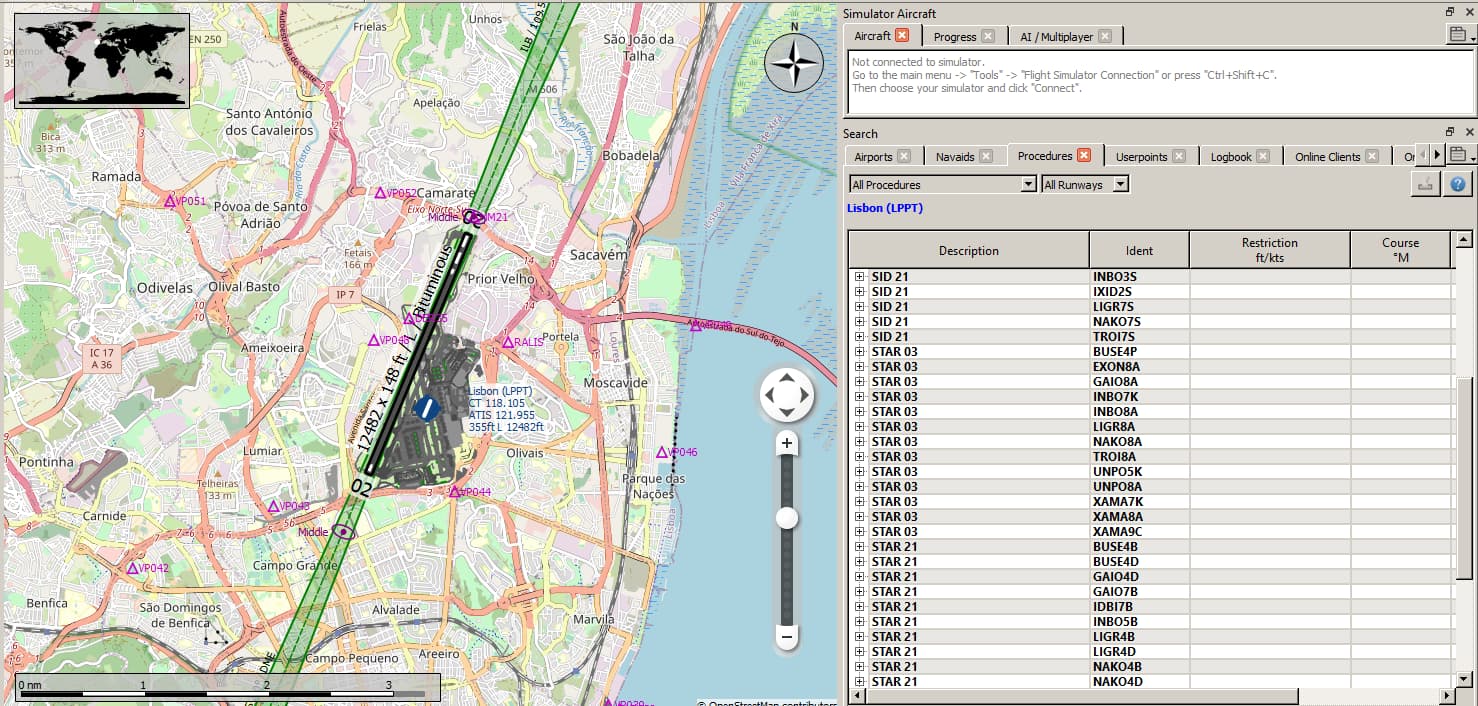Open the tab list icon in Search panel

click(x=1458, y=154)
